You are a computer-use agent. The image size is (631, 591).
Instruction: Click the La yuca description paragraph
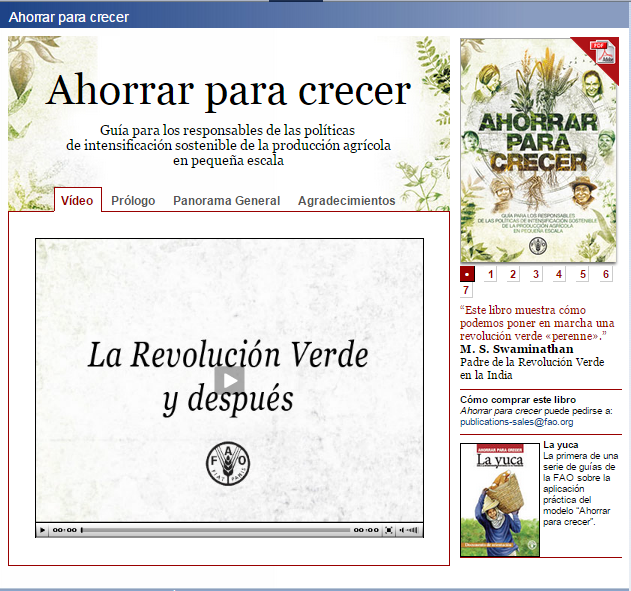pyautogui.click(x=581, y=489)
